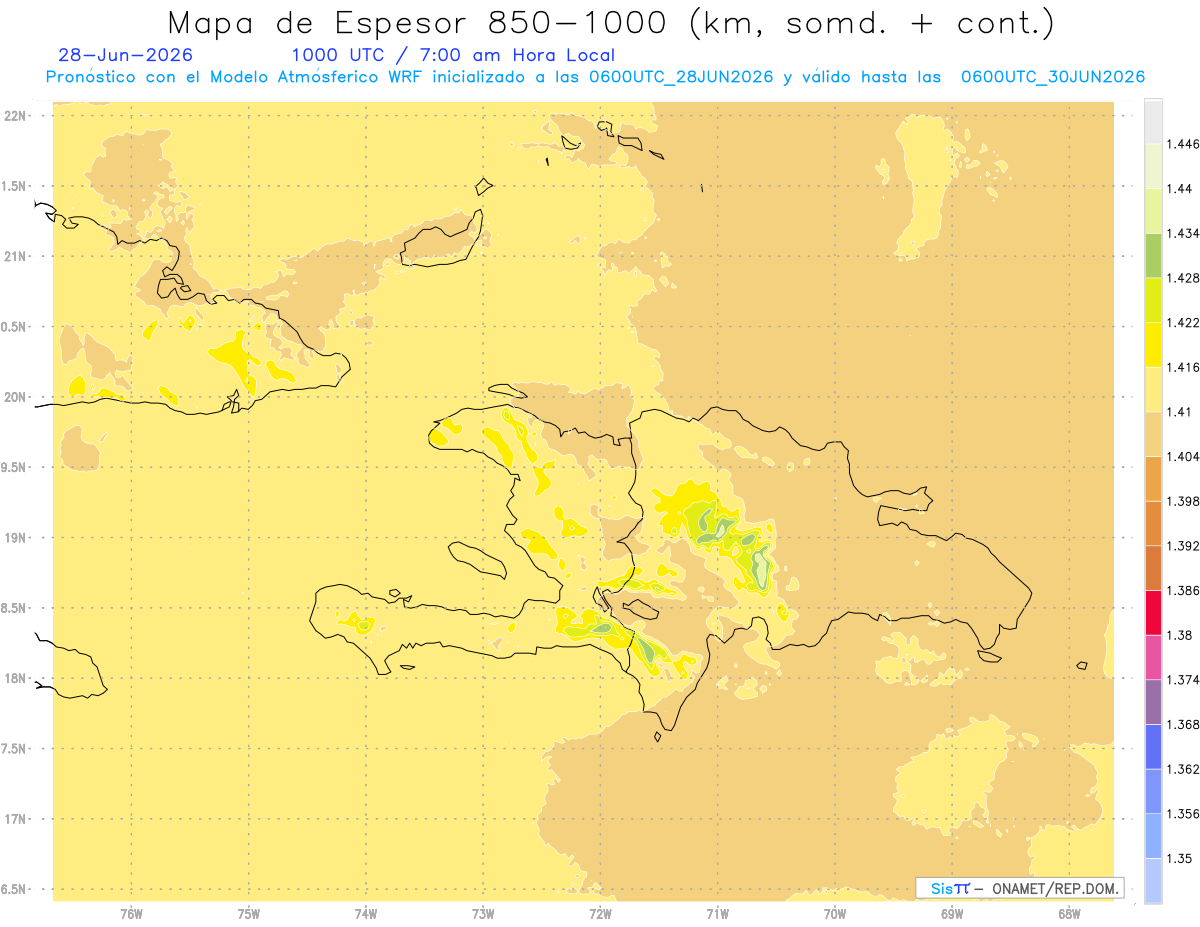
Task: Click the 1.446 value on the color scale
Action: coord(1181,144)
